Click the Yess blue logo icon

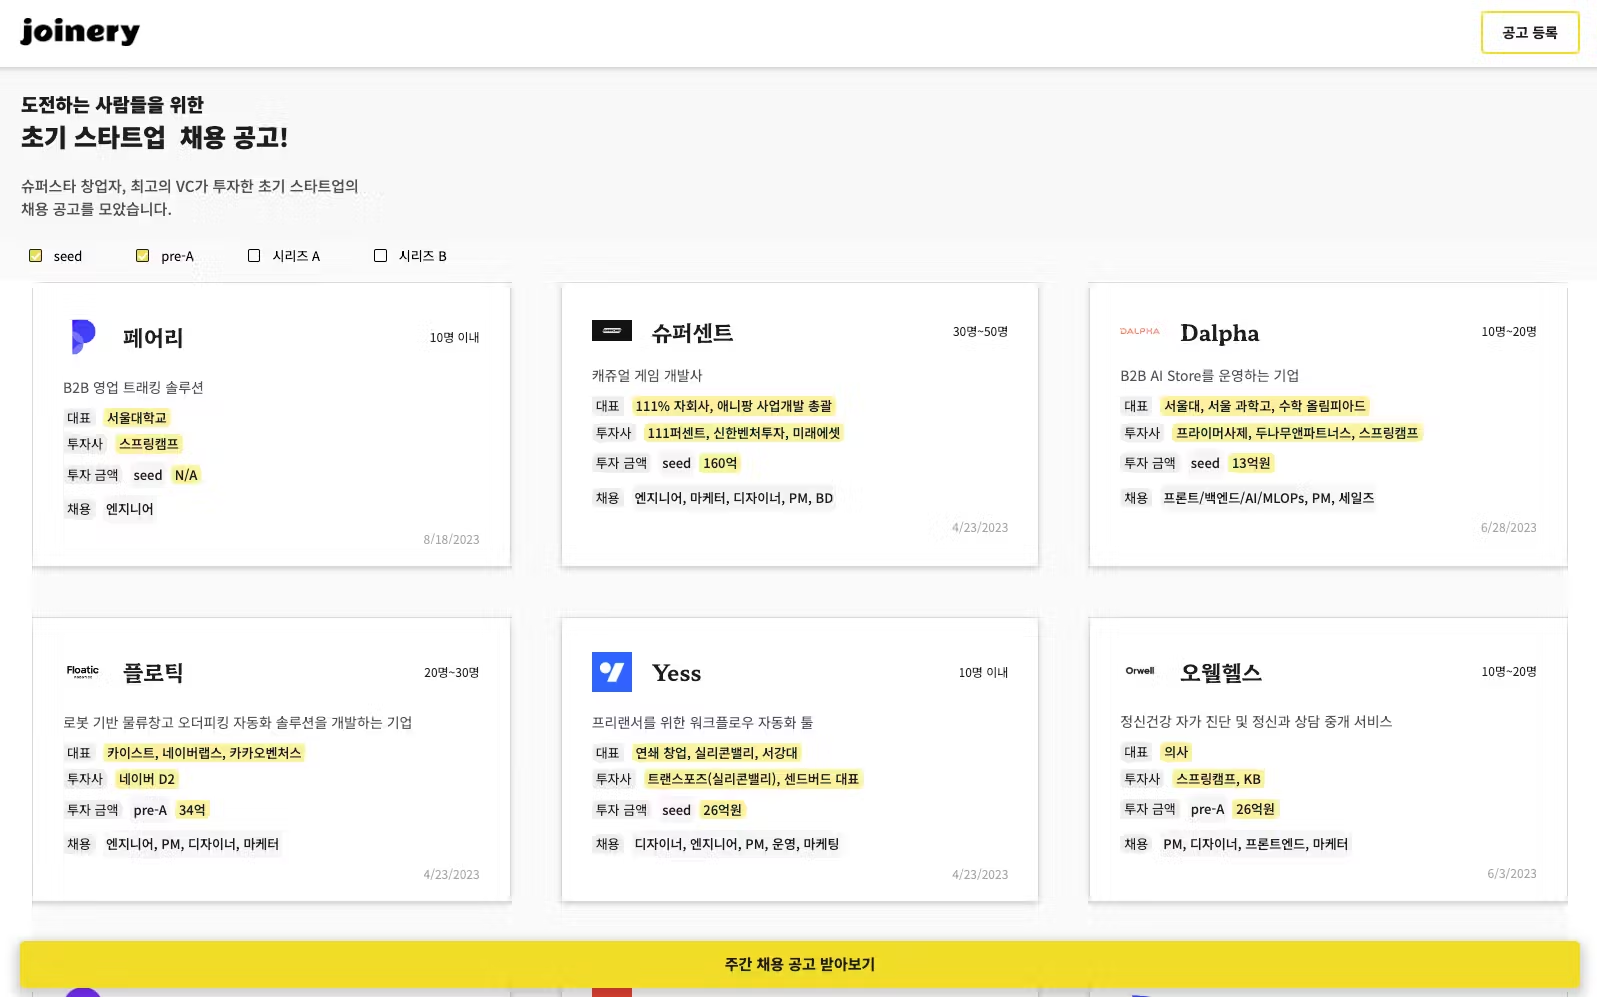click(612, 672)
